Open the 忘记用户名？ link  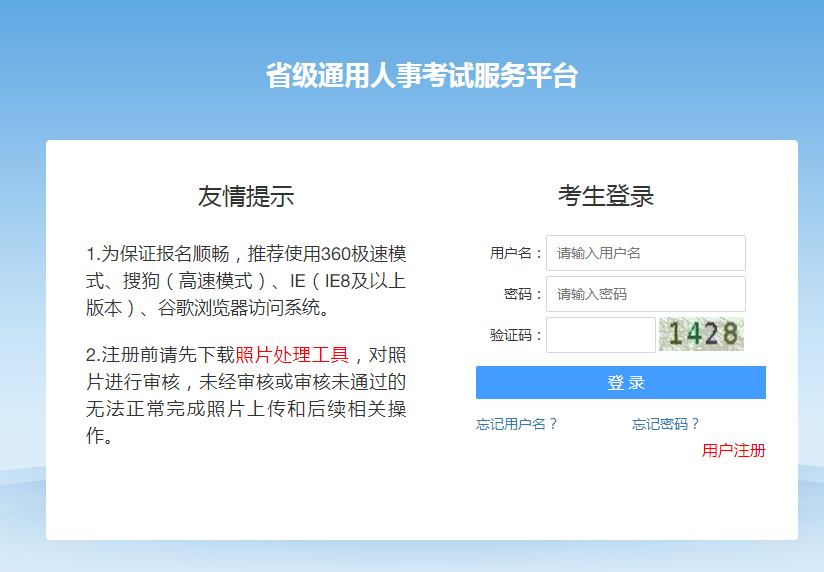point(517,424)
